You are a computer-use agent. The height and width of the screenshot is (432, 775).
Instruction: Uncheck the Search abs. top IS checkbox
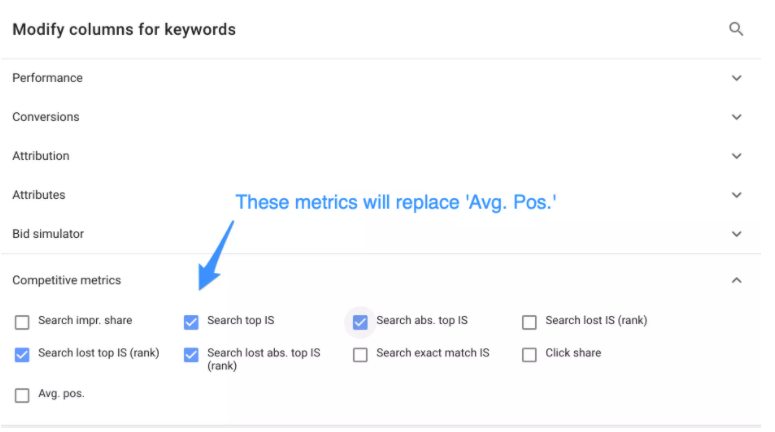(x=360, y=322)
